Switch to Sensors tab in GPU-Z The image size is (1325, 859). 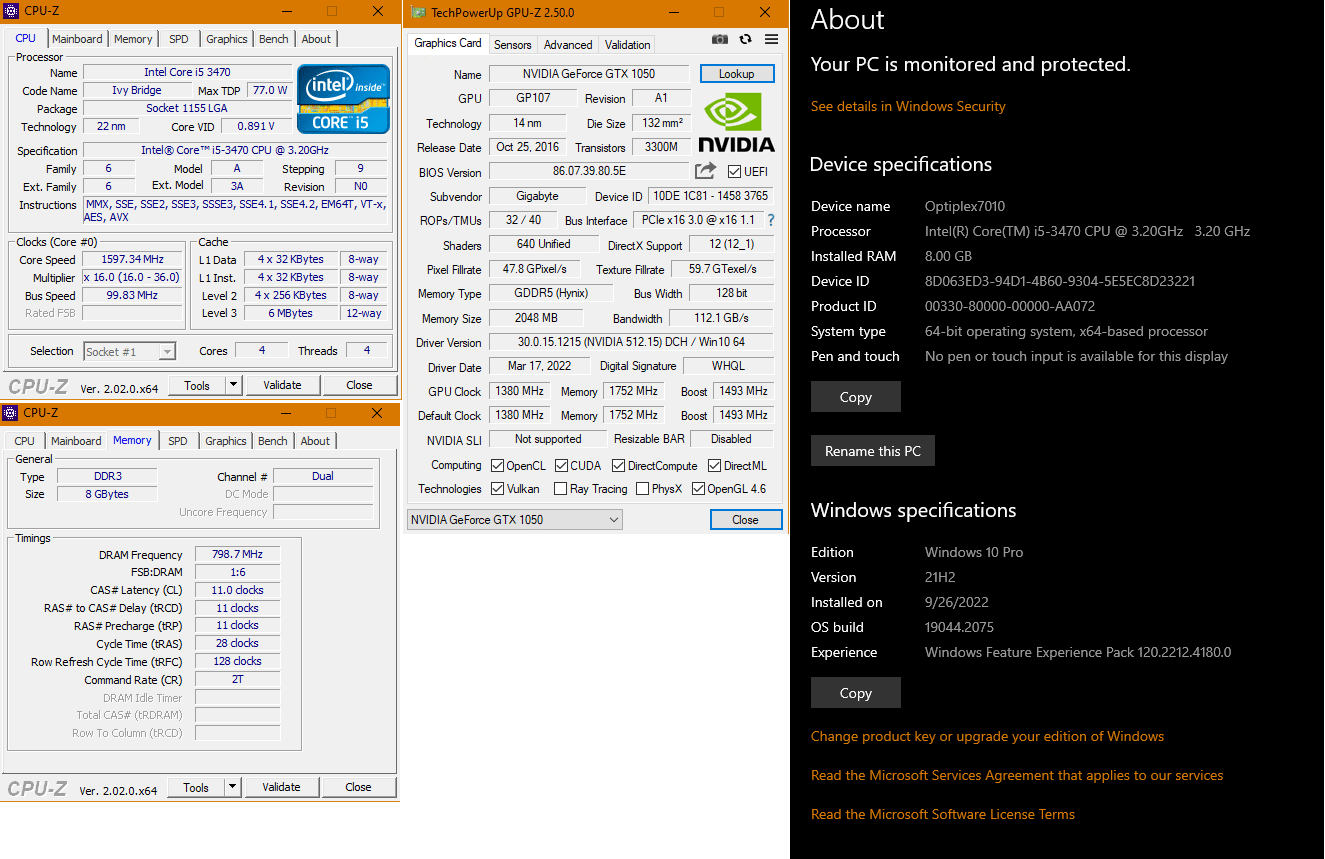coord(513,45)
